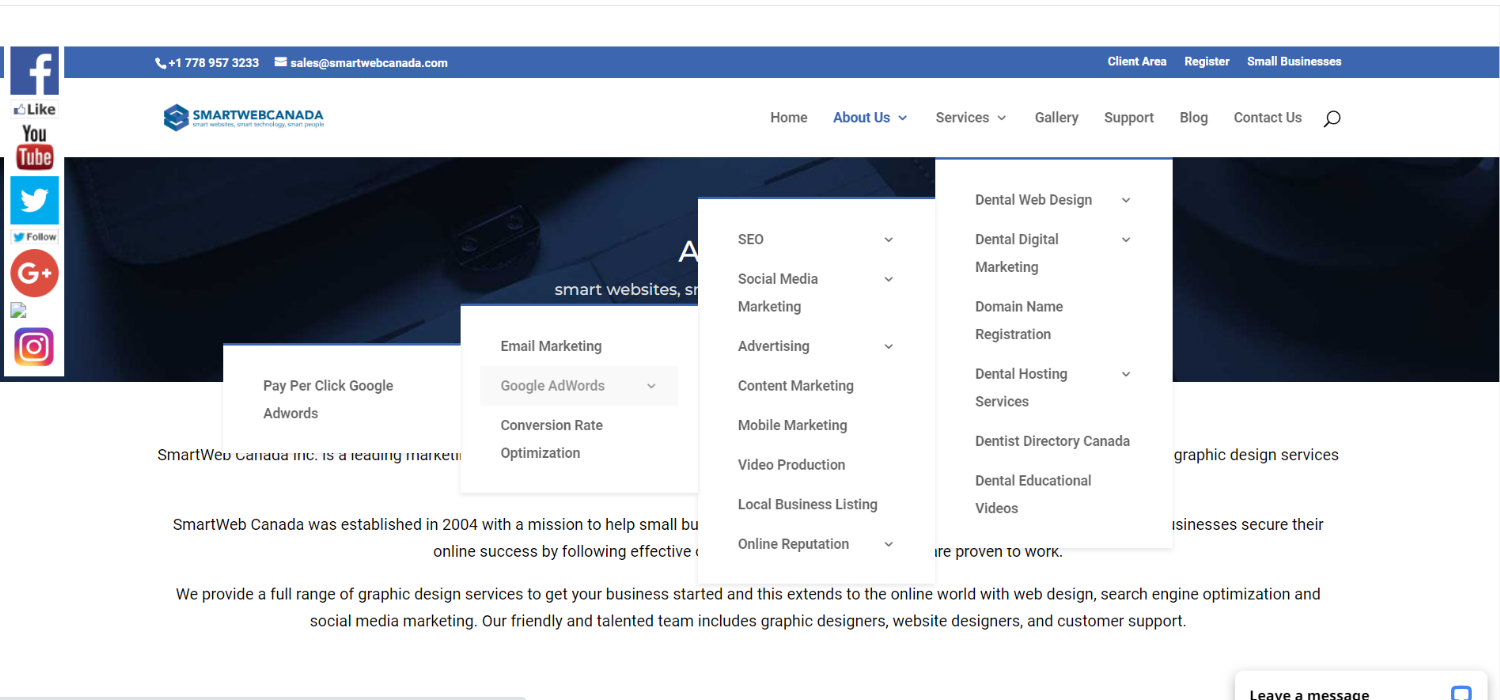Expand the Dental Digital Marketing chevron
Viewport: 1500px width, 700px height.
pos(1125,240)
